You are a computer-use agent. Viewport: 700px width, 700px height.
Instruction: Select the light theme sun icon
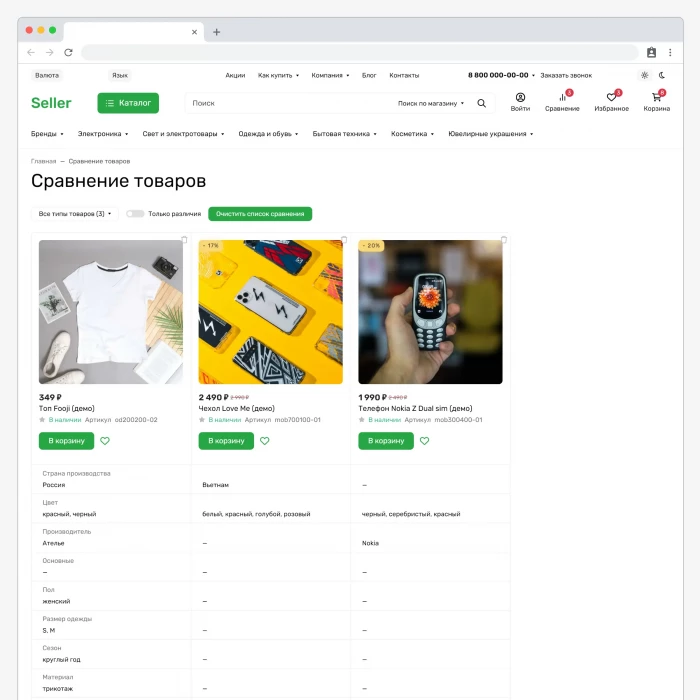pyautogui.click(x=644, y=75)
